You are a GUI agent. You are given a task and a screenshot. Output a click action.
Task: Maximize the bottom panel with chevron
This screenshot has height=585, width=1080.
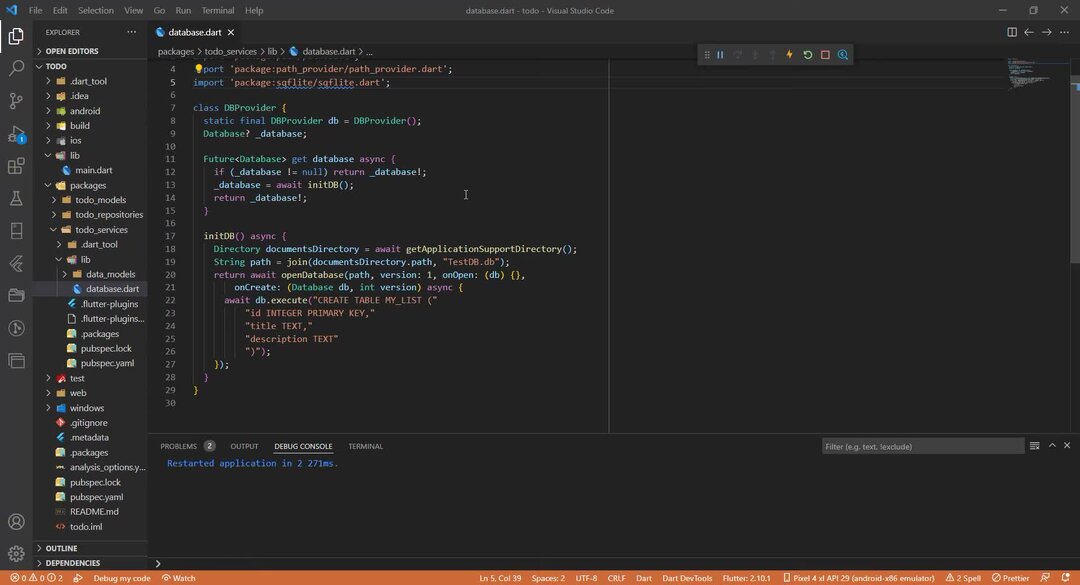click(x=1052, y=446)
